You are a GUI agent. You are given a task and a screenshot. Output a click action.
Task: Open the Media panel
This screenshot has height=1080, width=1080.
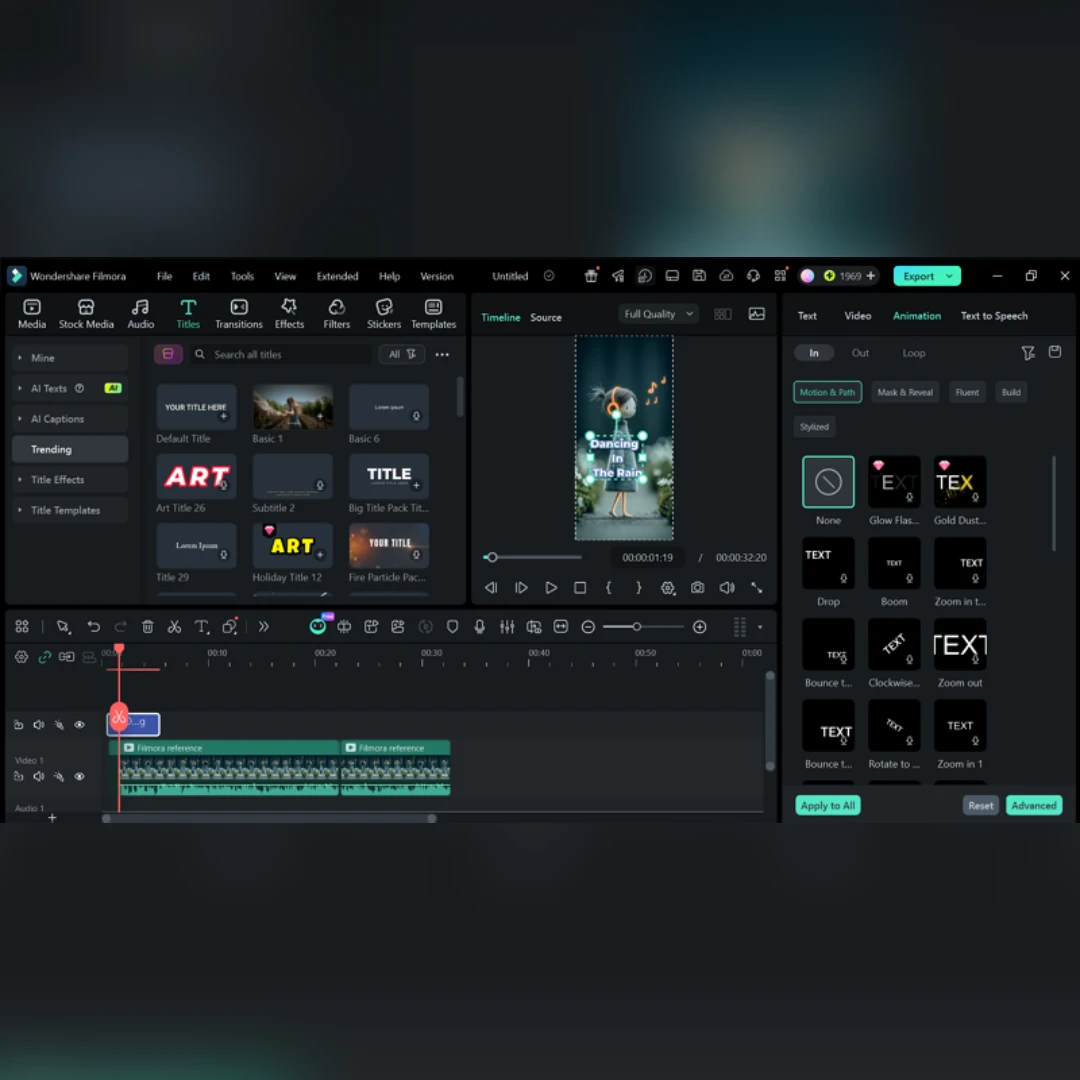tap(32, 313)
